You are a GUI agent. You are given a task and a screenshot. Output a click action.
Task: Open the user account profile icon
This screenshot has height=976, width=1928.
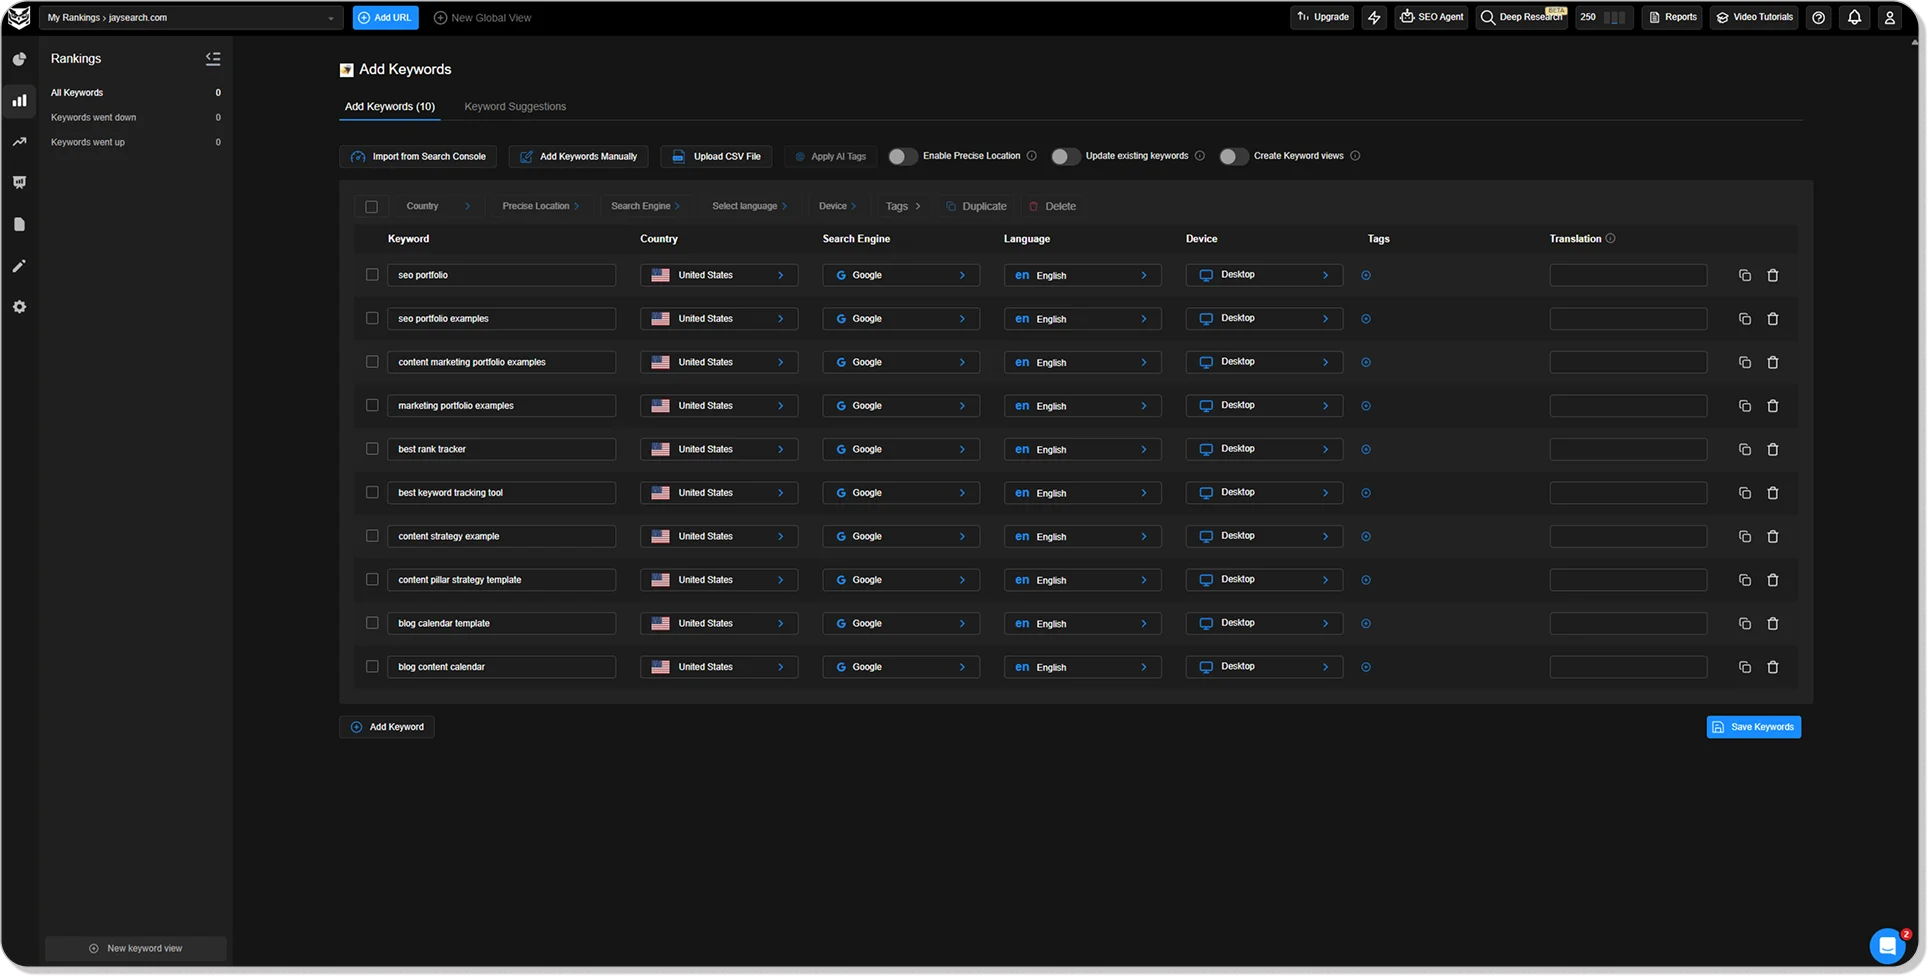[x=1889, y=17]
